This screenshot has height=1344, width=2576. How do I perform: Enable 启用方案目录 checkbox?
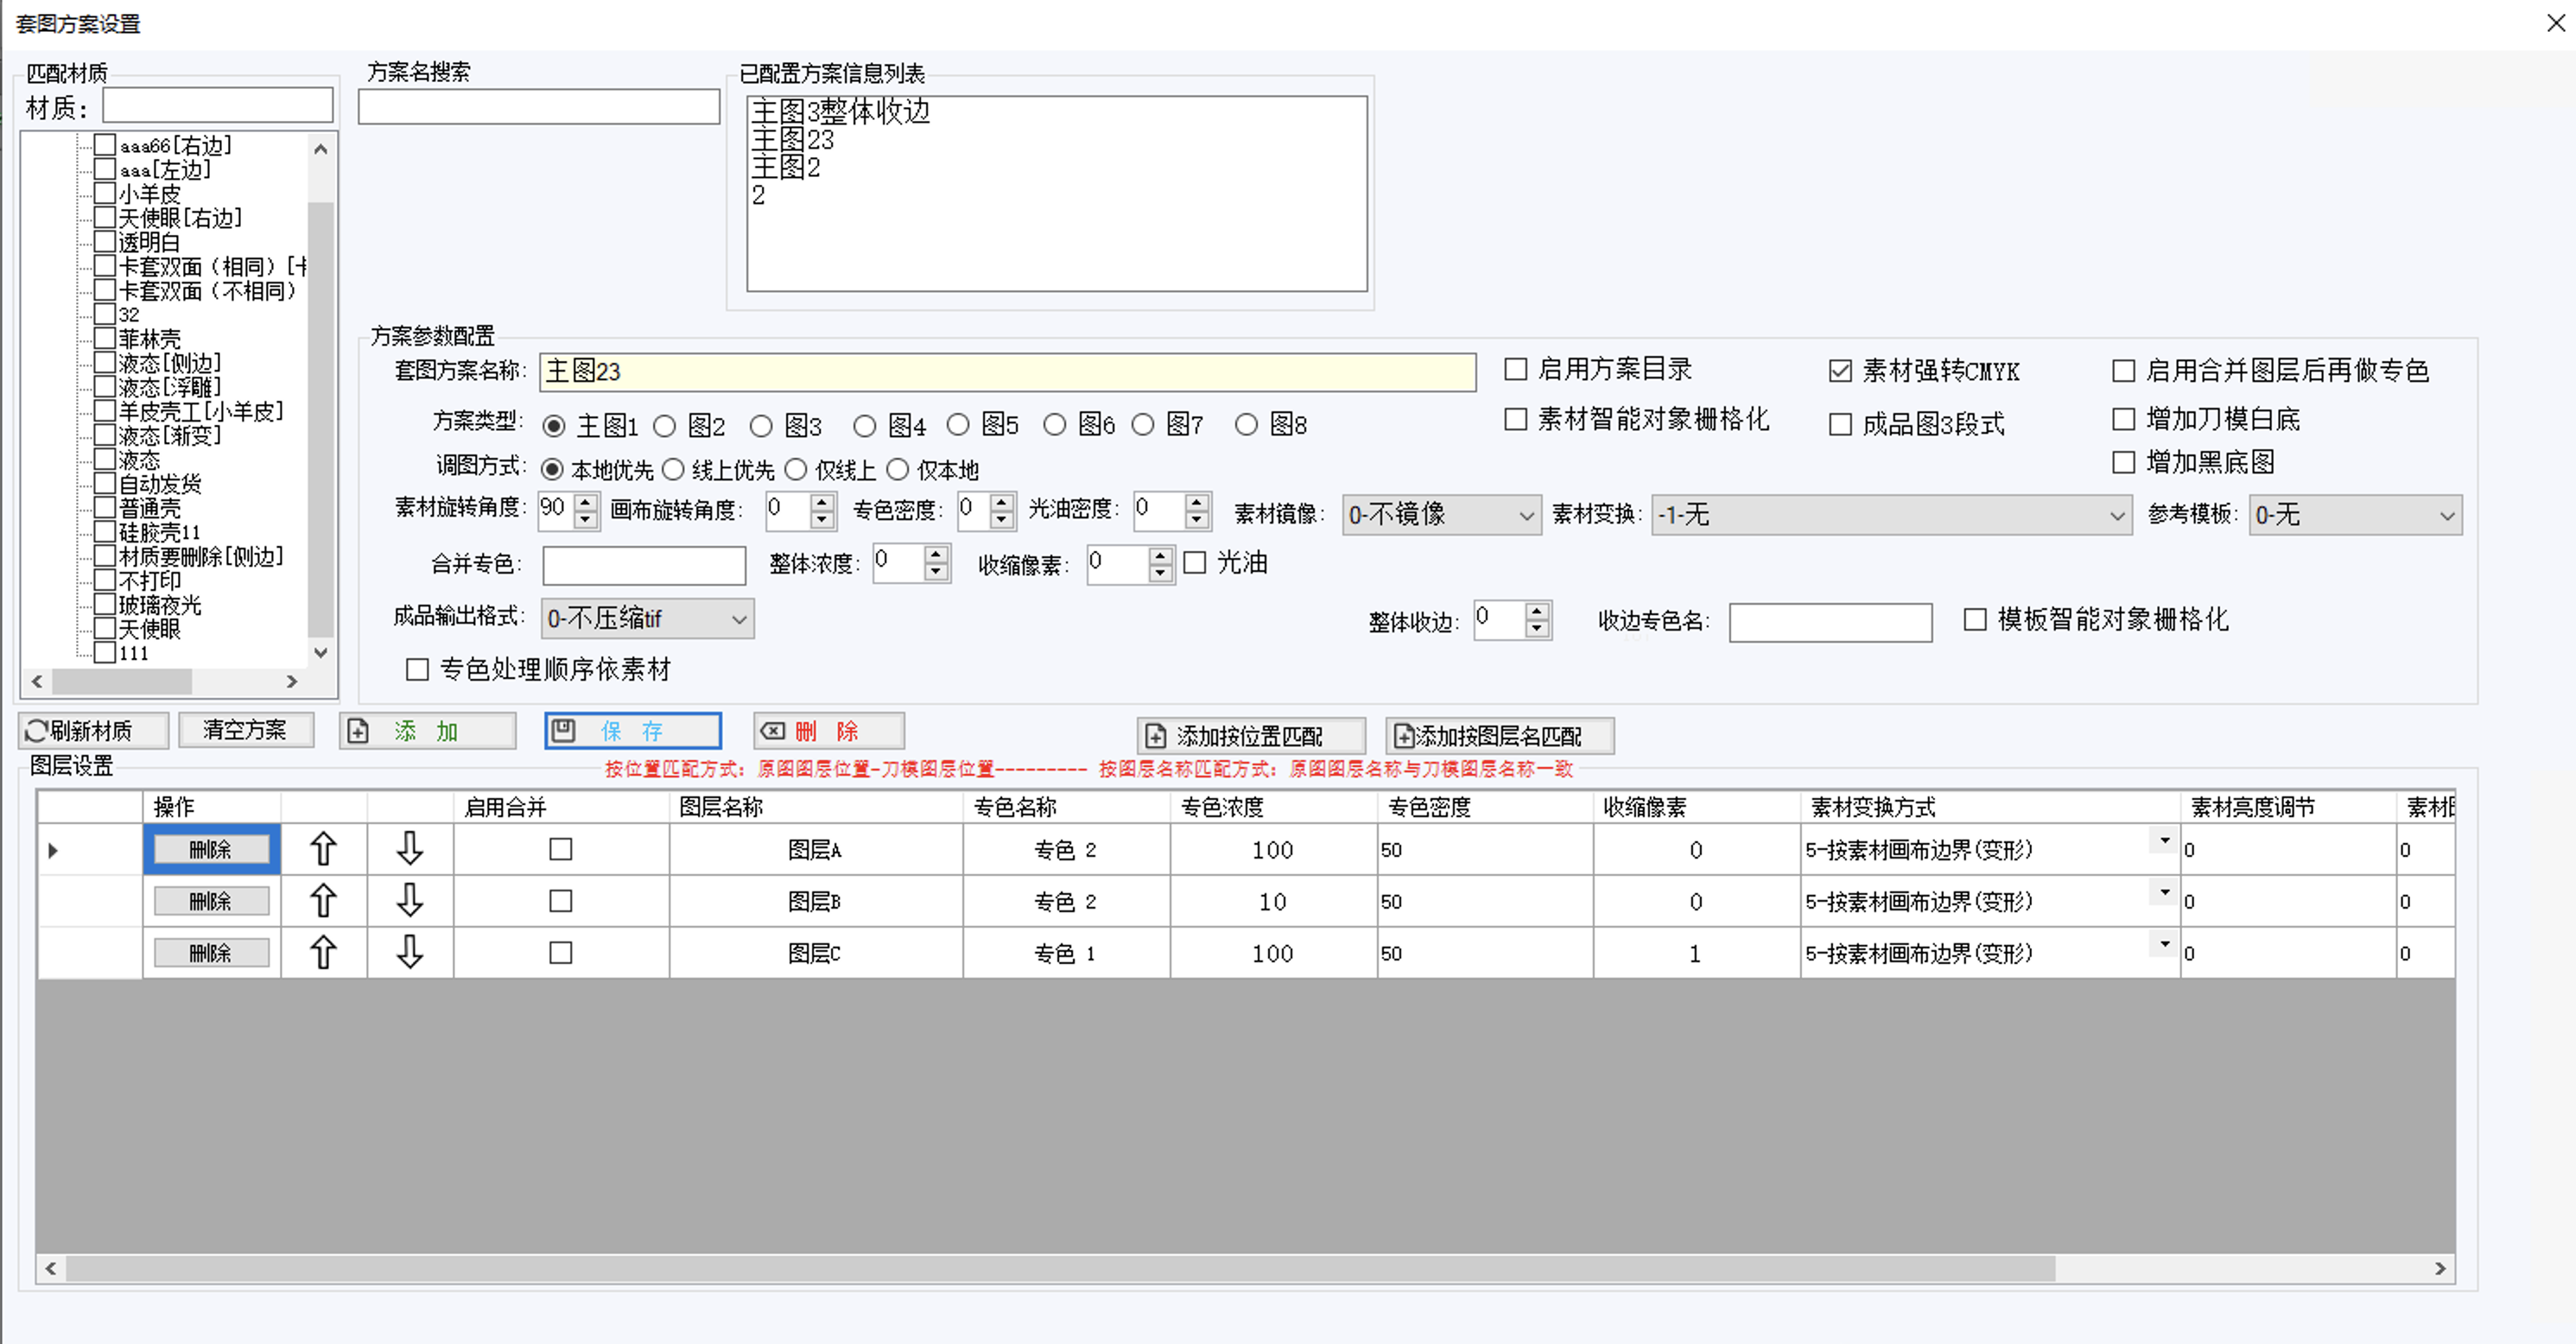(x=1516, y=369)
